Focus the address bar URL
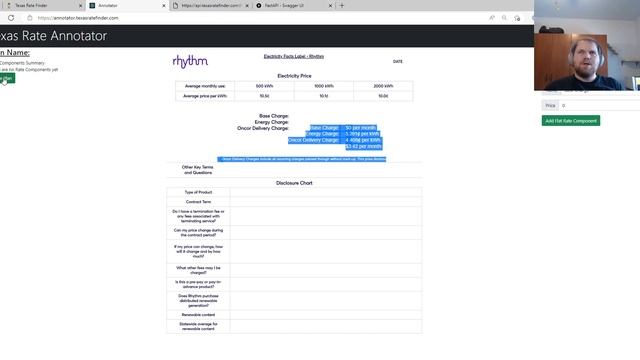The image size is (640, 360). click(x=78, y=18)
